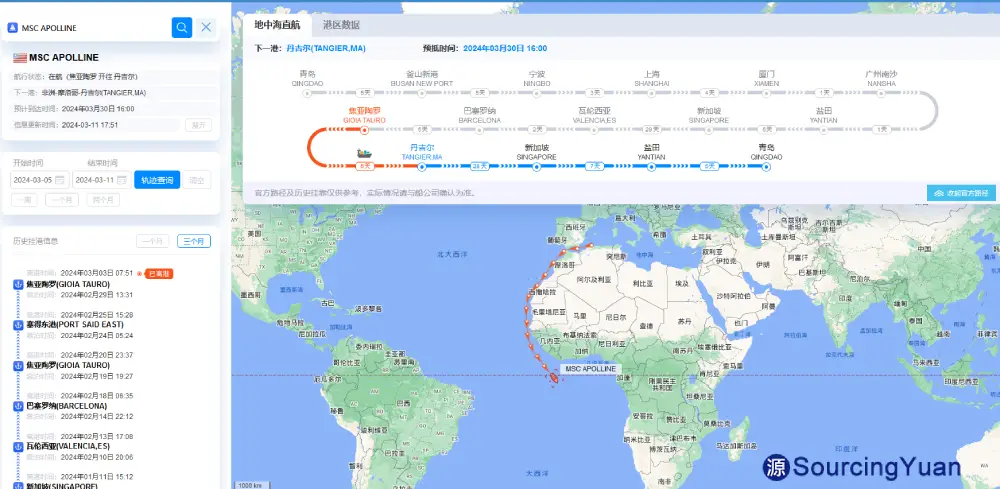
Task: Click the final blue QINGDAO route node
Action: coord(766,167)
